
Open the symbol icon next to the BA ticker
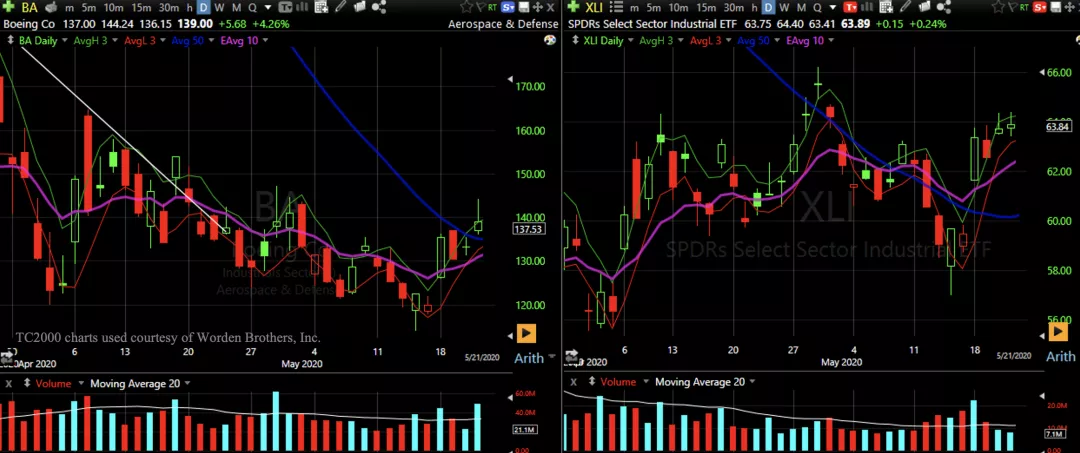click(x=51, y=7)
